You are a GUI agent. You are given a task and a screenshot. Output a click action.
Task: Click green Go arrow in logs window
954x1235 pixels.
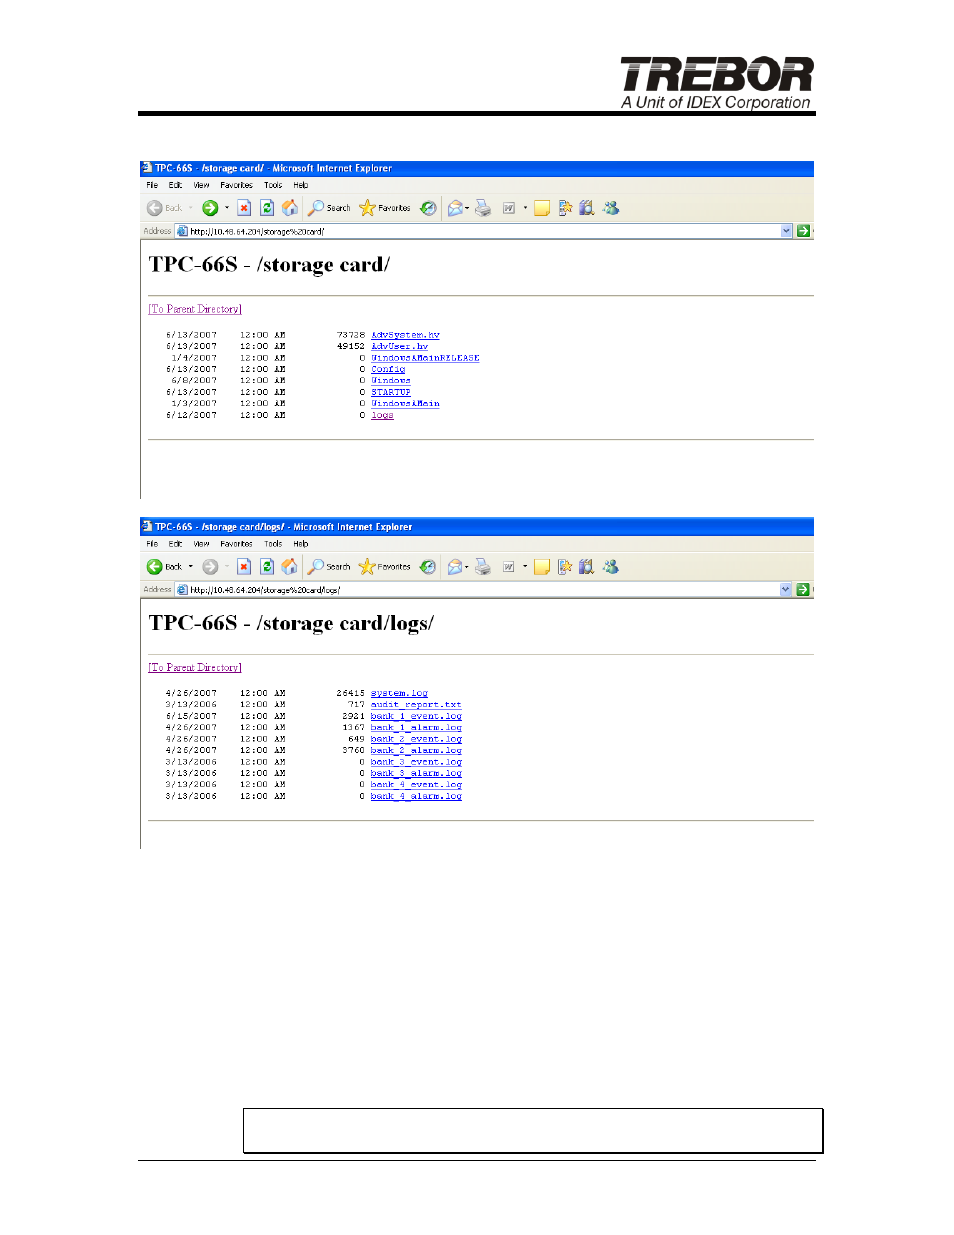pyautogui.click(x=803, y=590)
